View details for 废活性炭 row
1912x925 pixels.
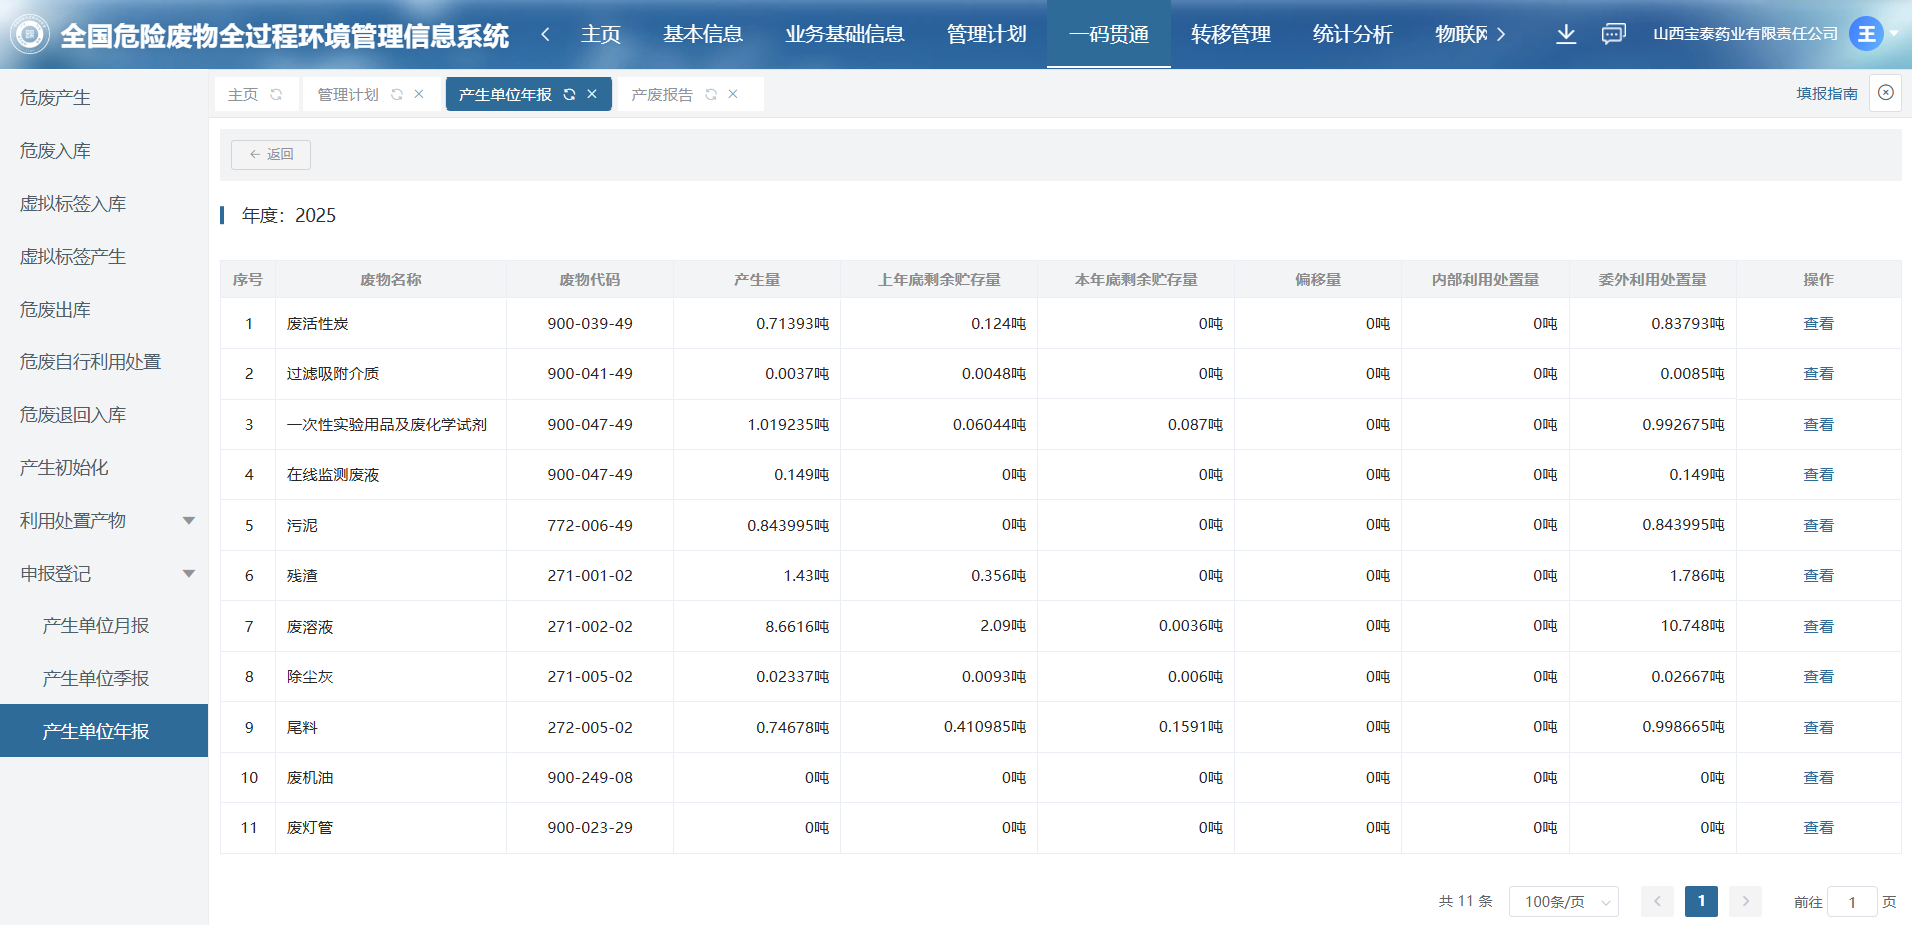[x=1818, y=323]
